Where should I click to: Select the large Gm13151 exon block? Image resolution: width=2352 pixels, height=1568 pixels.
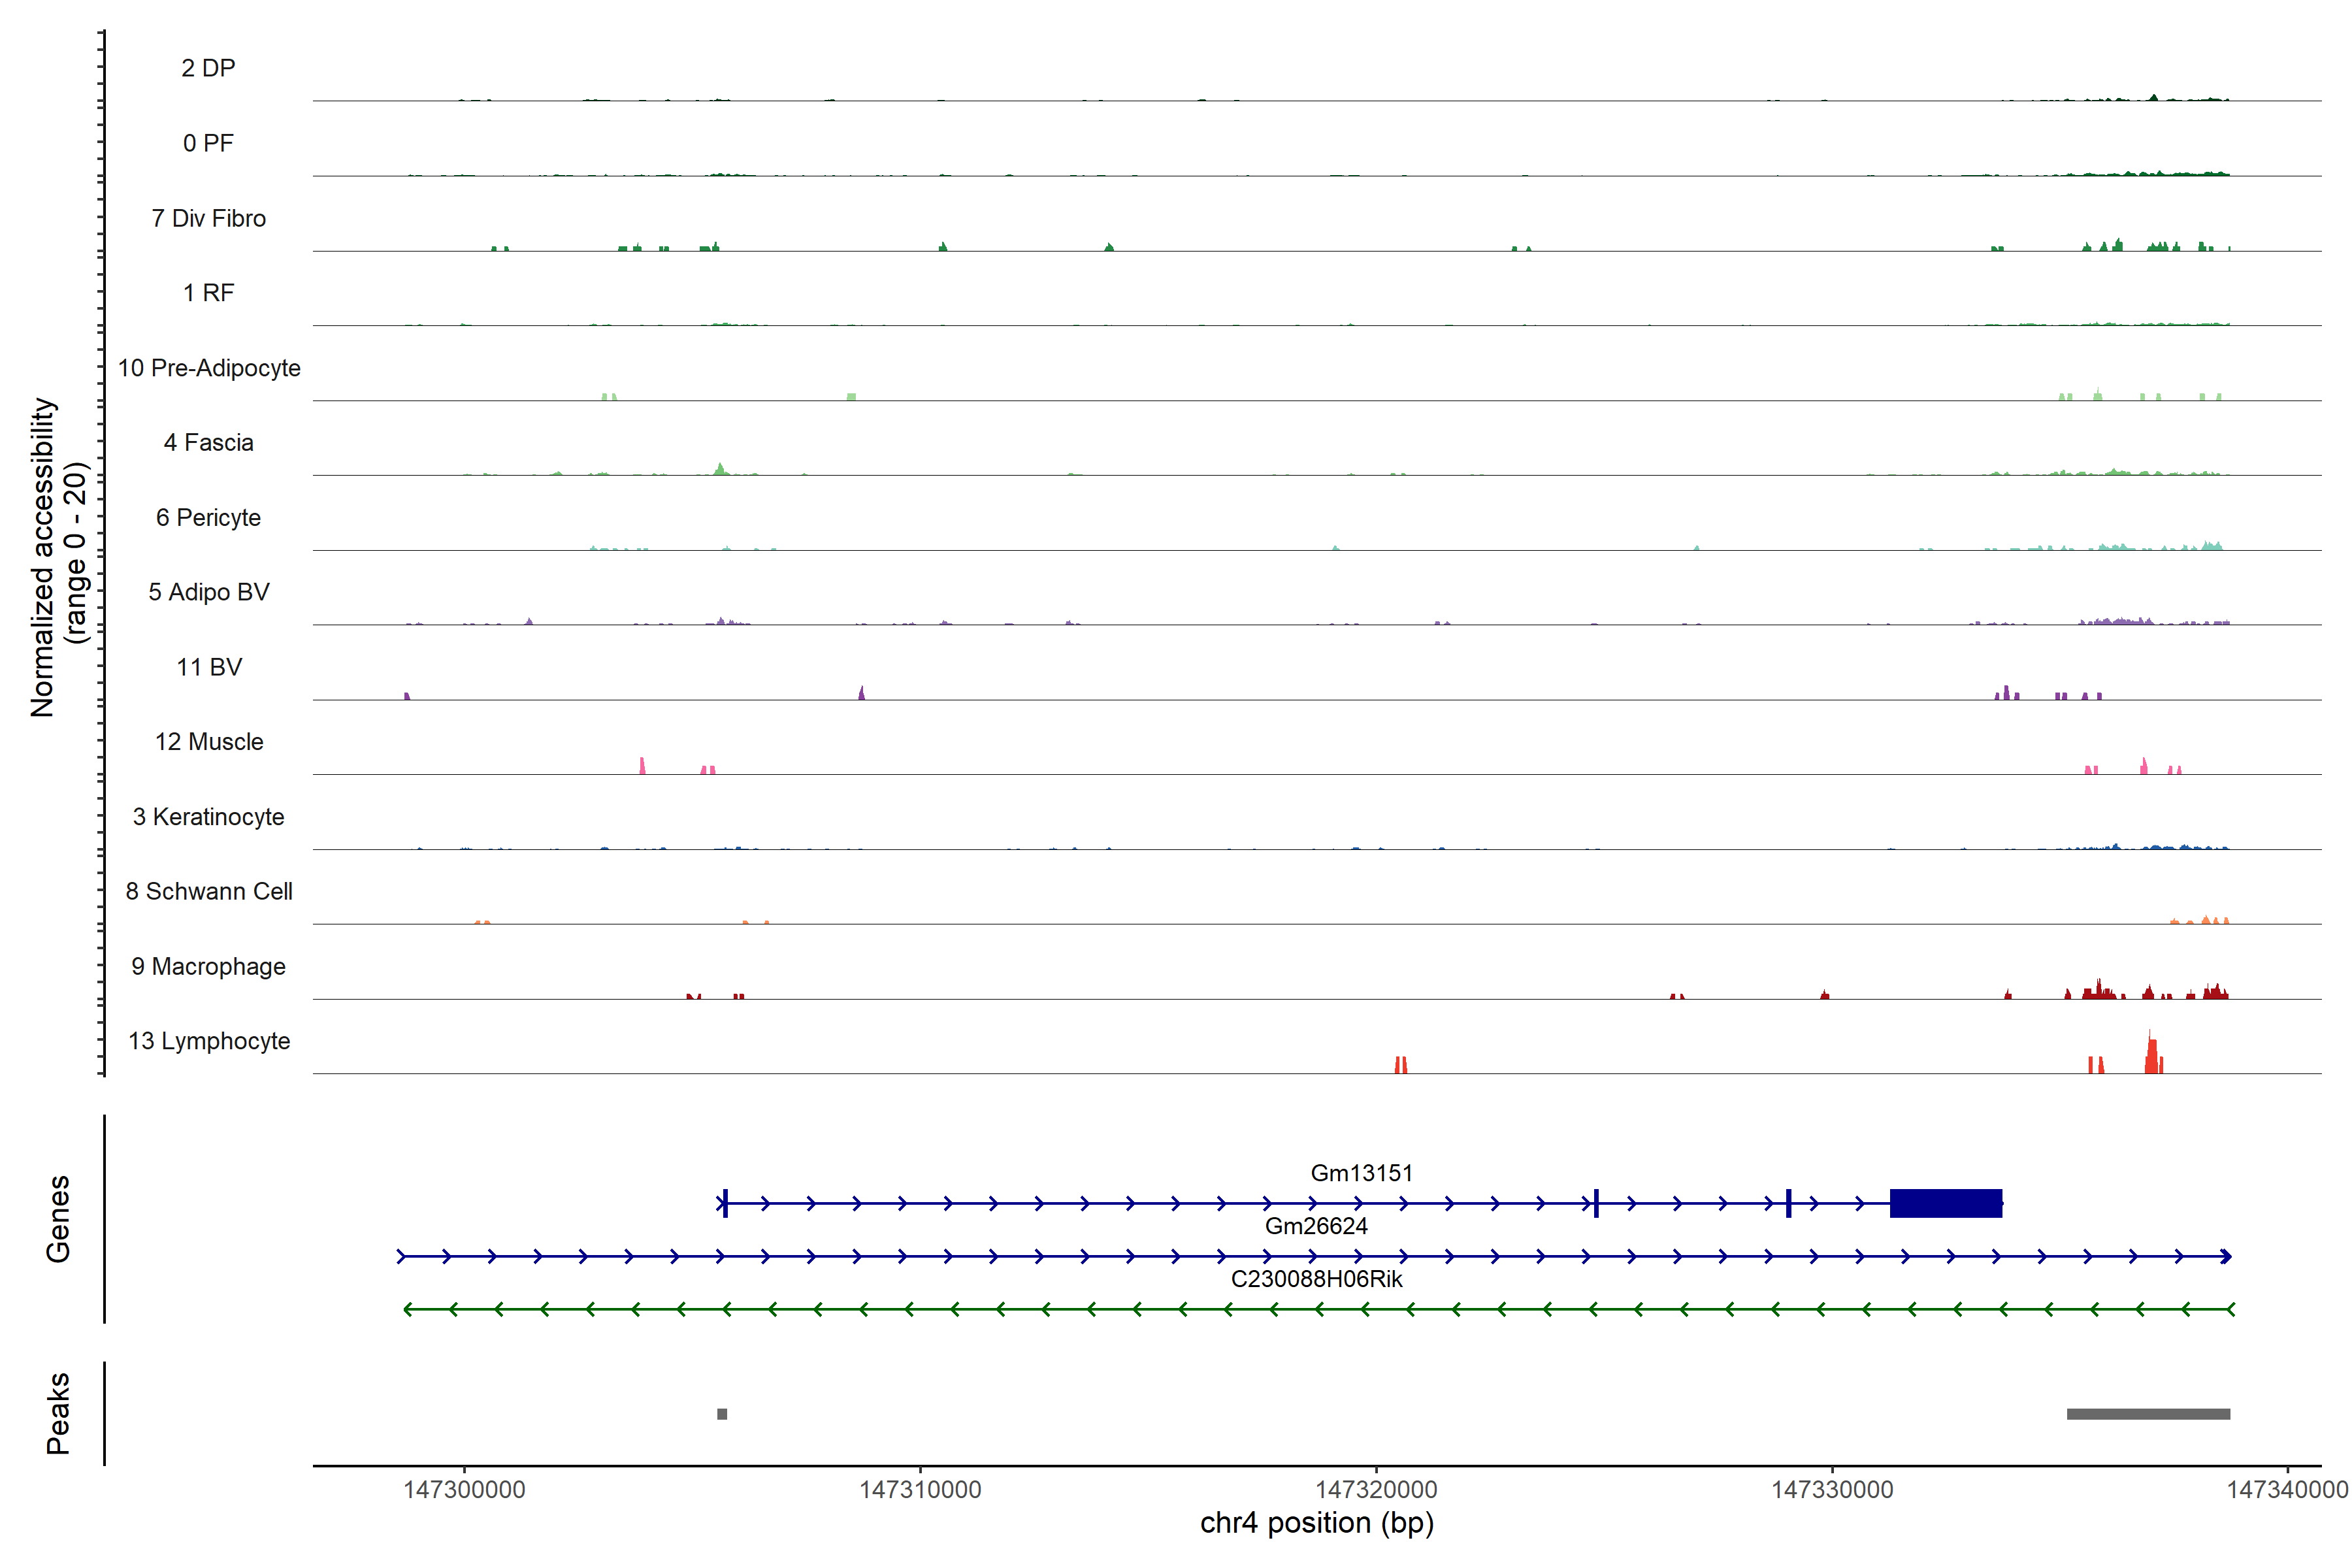click(1945, 1203)
